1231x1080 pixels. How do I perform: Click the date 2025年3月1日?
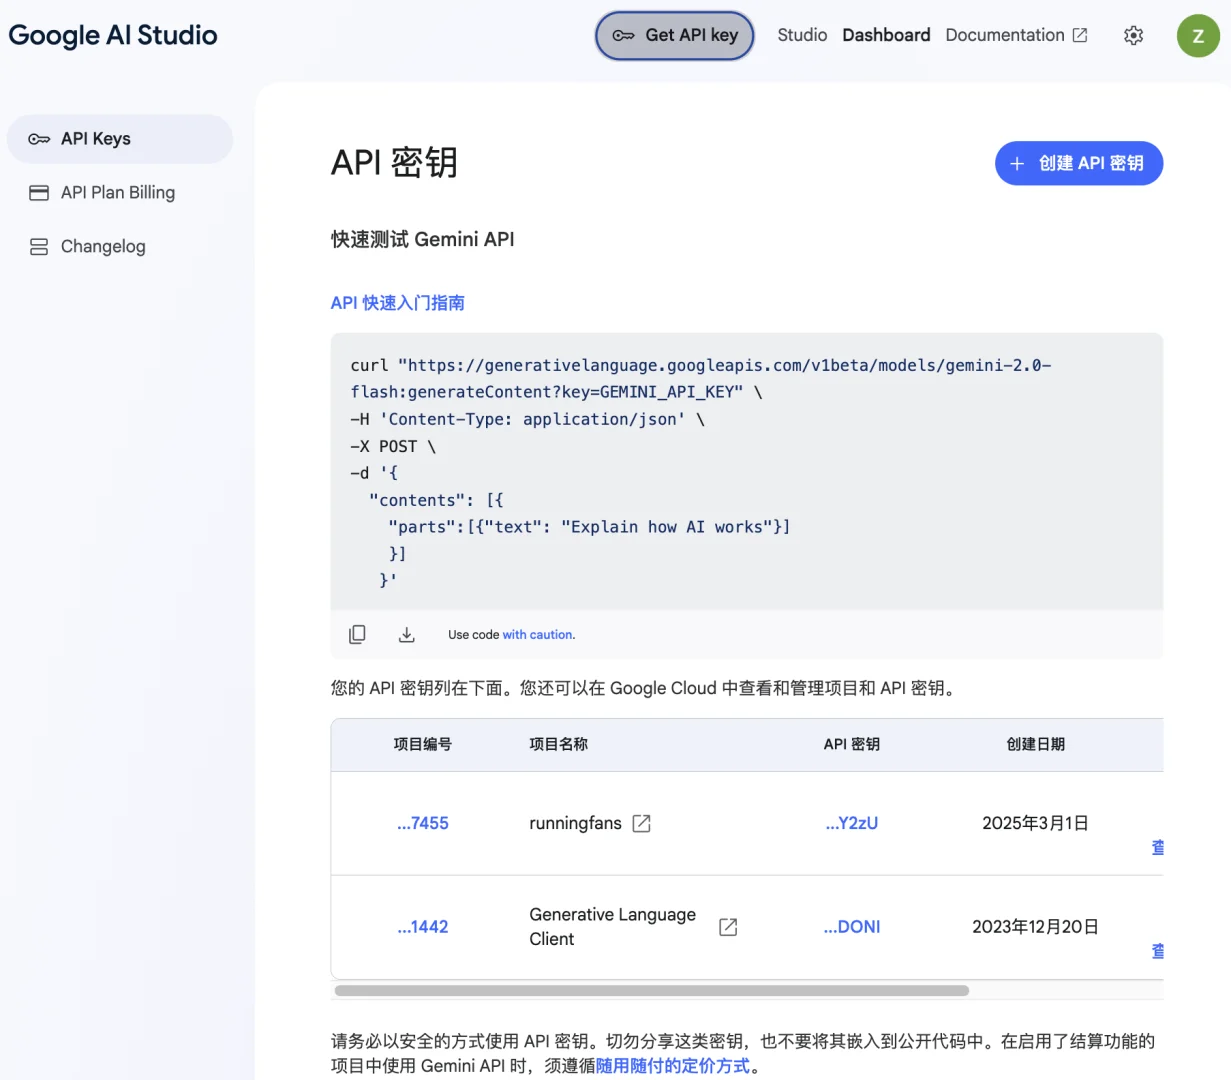click(1035, 823)
